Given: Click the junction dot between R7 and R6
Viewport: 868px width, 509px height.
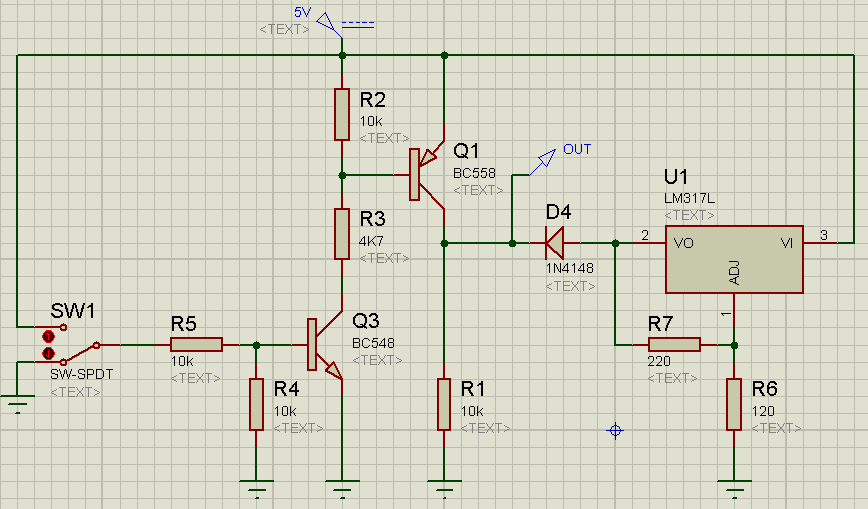Looking at the screenshot, I should (734, 345).
